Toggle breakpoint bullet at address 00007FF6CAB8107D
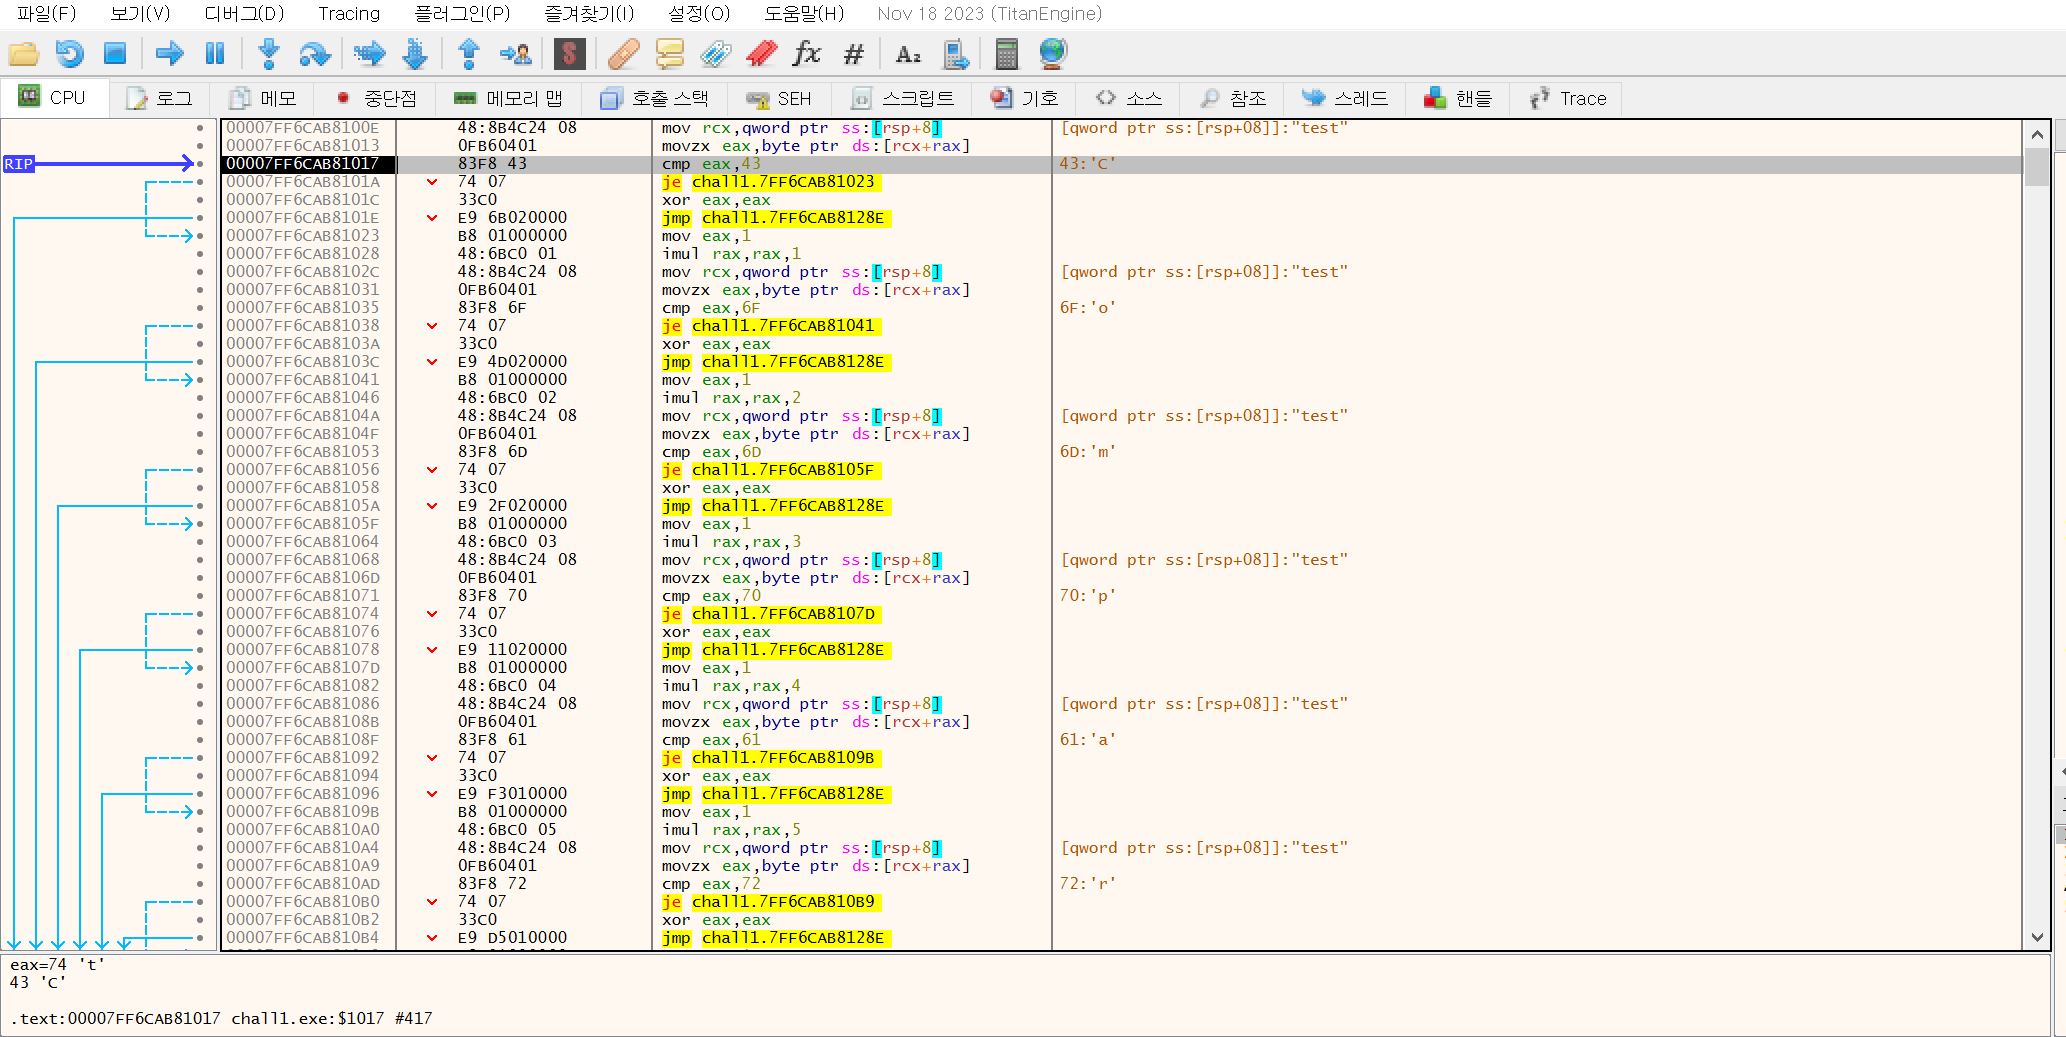The image size is (2066, 1037). click(x=200, y=668)
